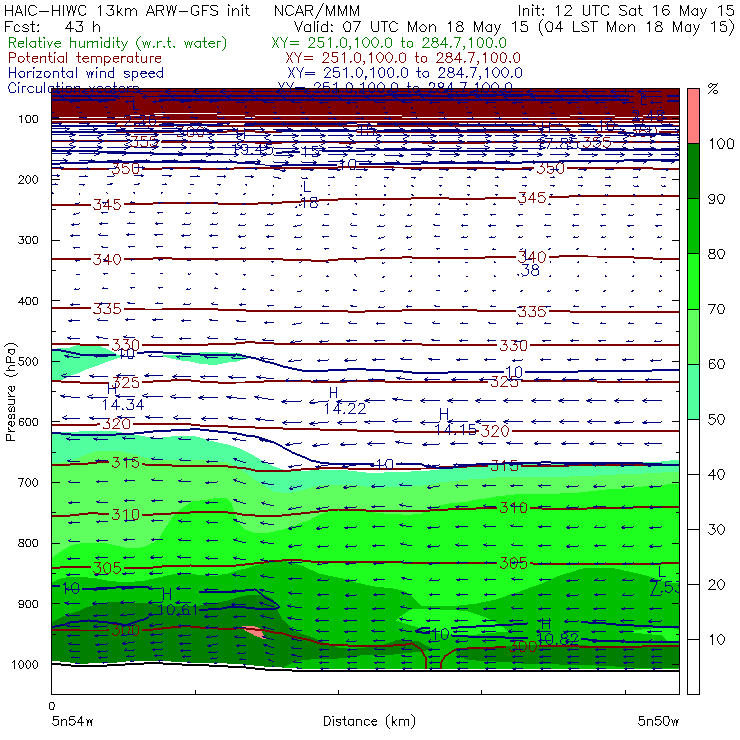
Task: Click the title 'HAIC-HIWC 13km ARW-GFS init'
Action: [127, 11]
